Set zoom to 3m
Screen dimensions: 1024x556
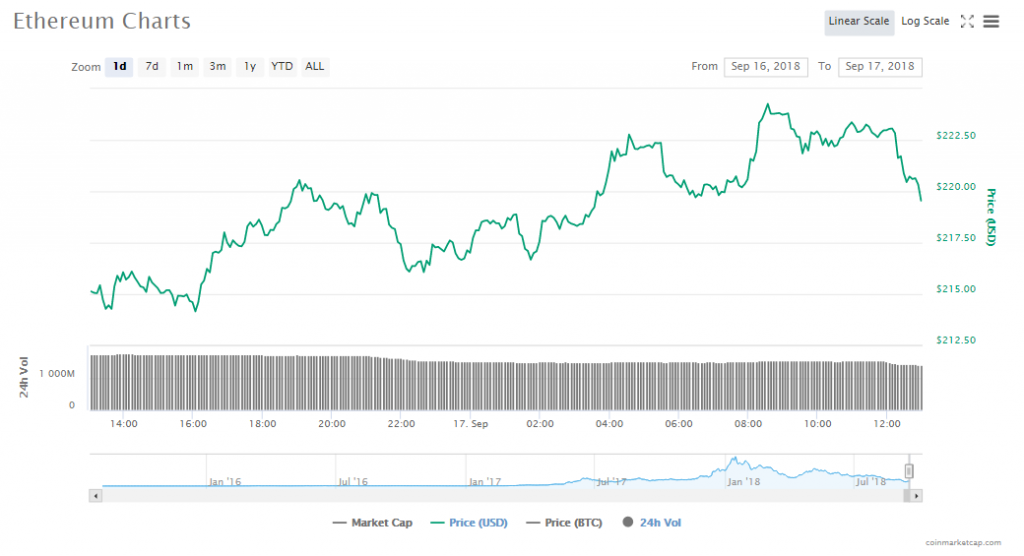point(217,67)
